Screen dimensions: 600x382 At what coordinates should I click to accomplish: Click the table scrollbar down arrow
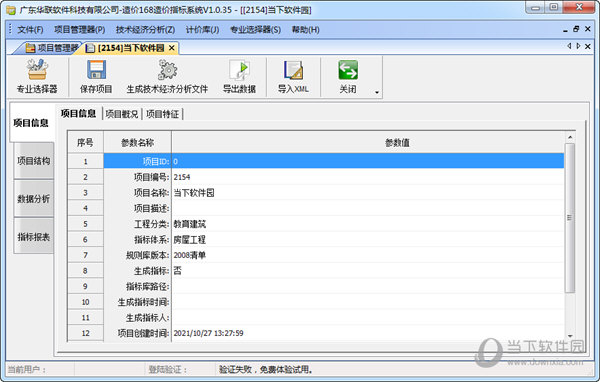(x=570, y=336)
